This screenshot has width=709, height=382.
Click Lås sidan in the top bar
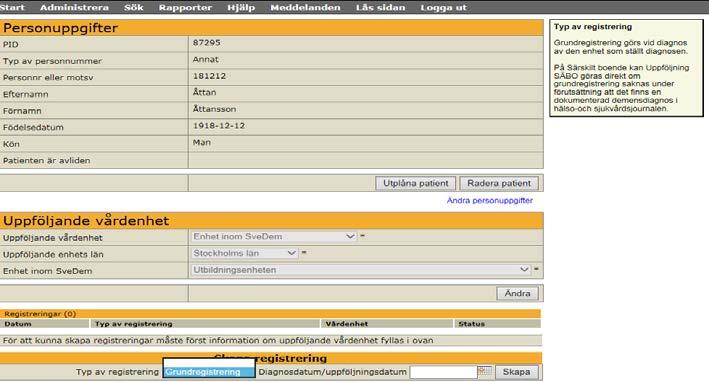coord(380,7)
